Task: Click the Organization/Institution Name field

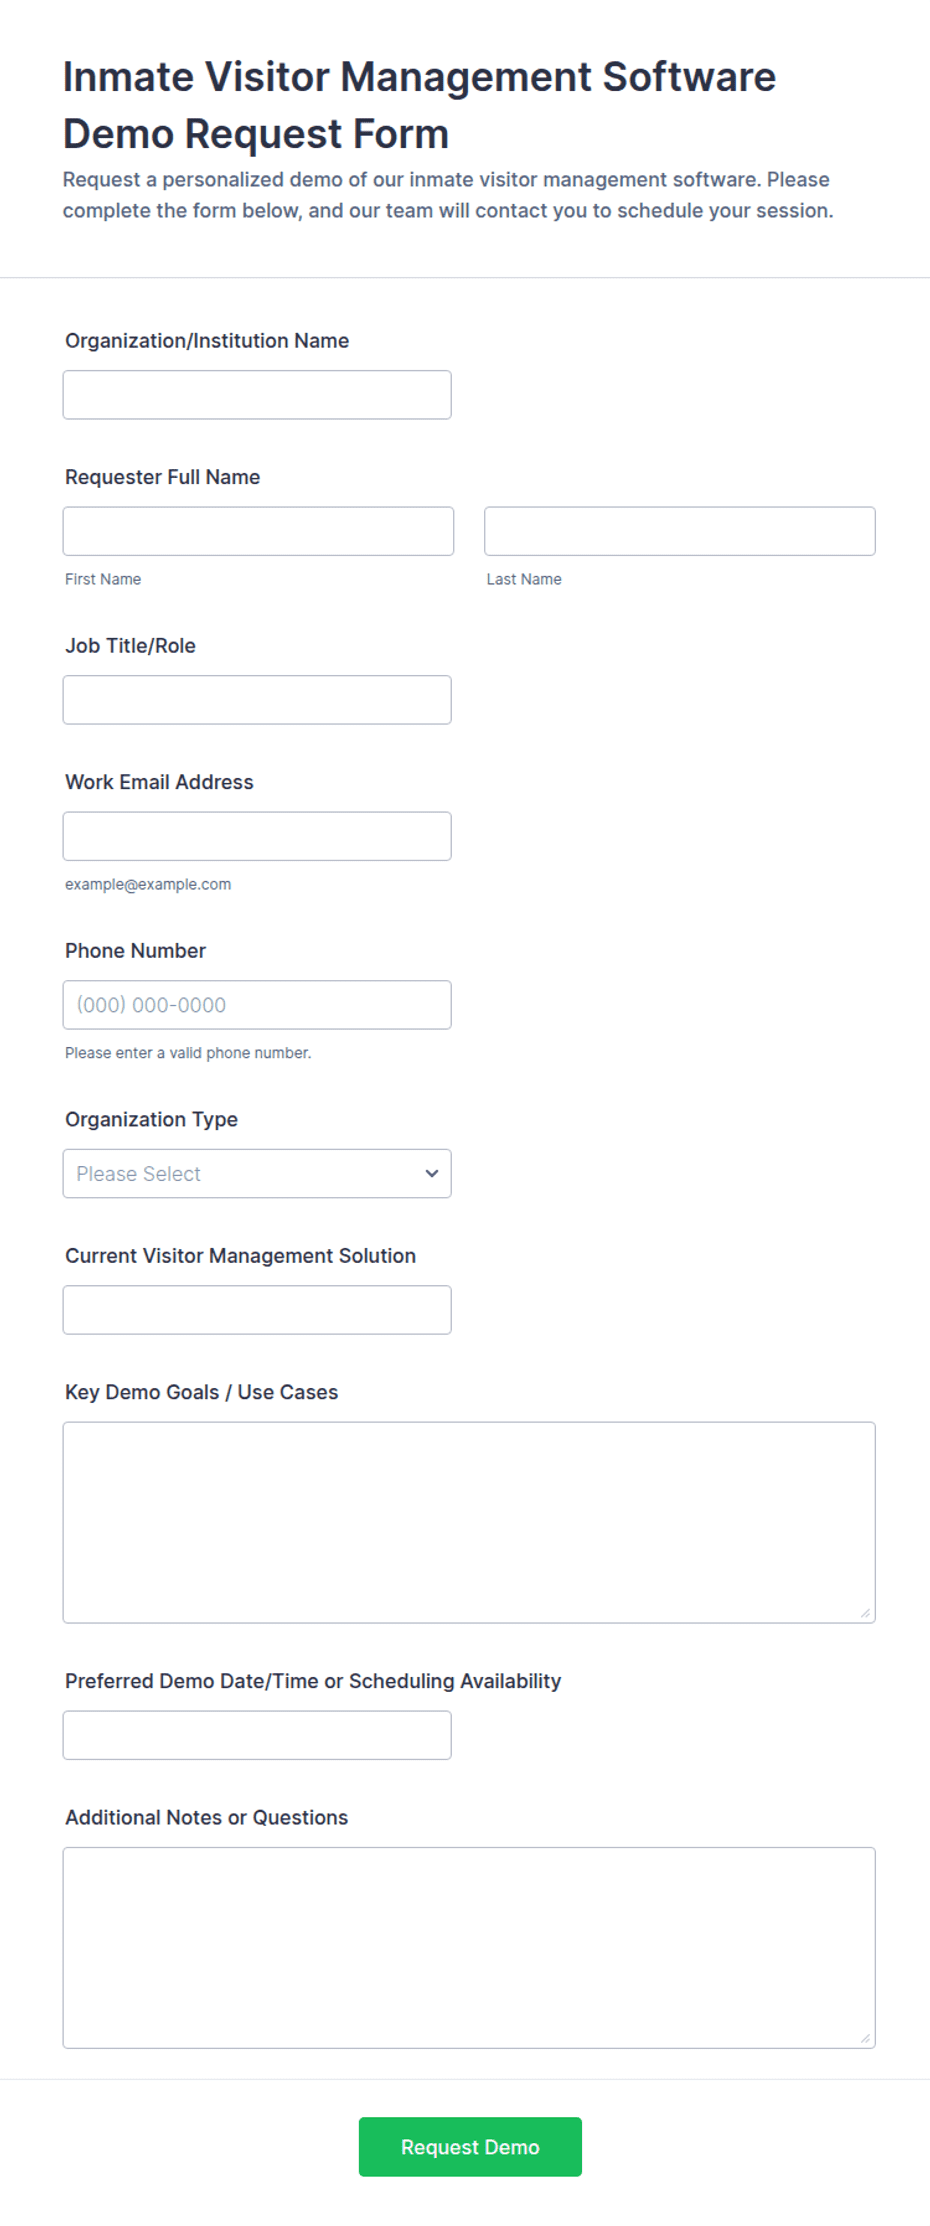Action: [257, 395]
